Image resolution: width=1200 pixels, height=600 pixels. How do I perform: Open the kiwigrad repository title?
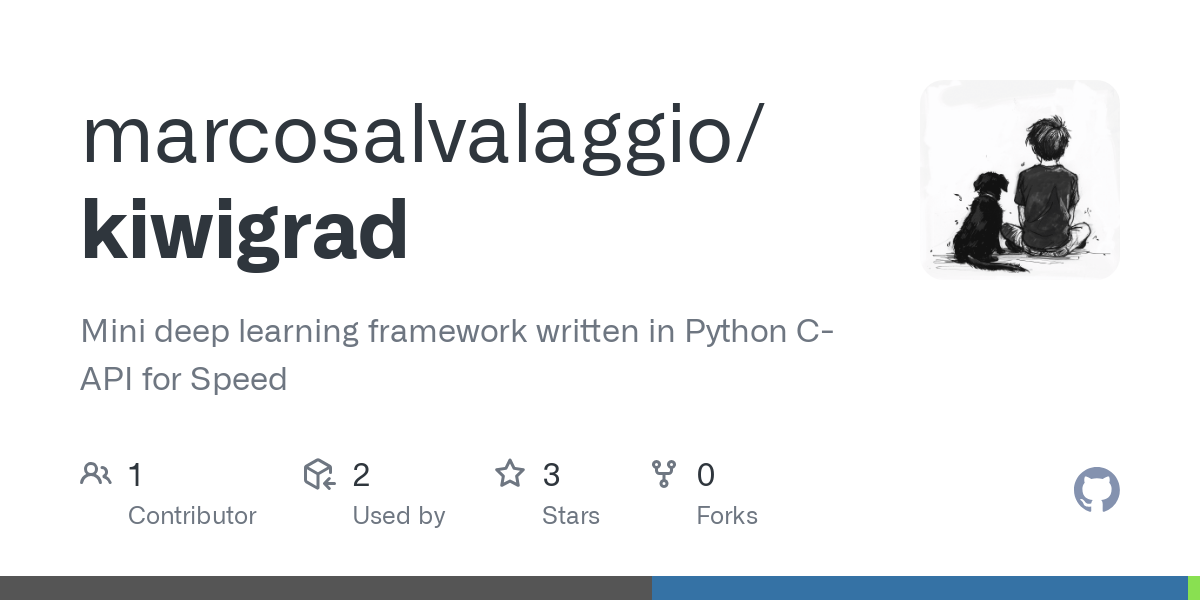(244, 229)
